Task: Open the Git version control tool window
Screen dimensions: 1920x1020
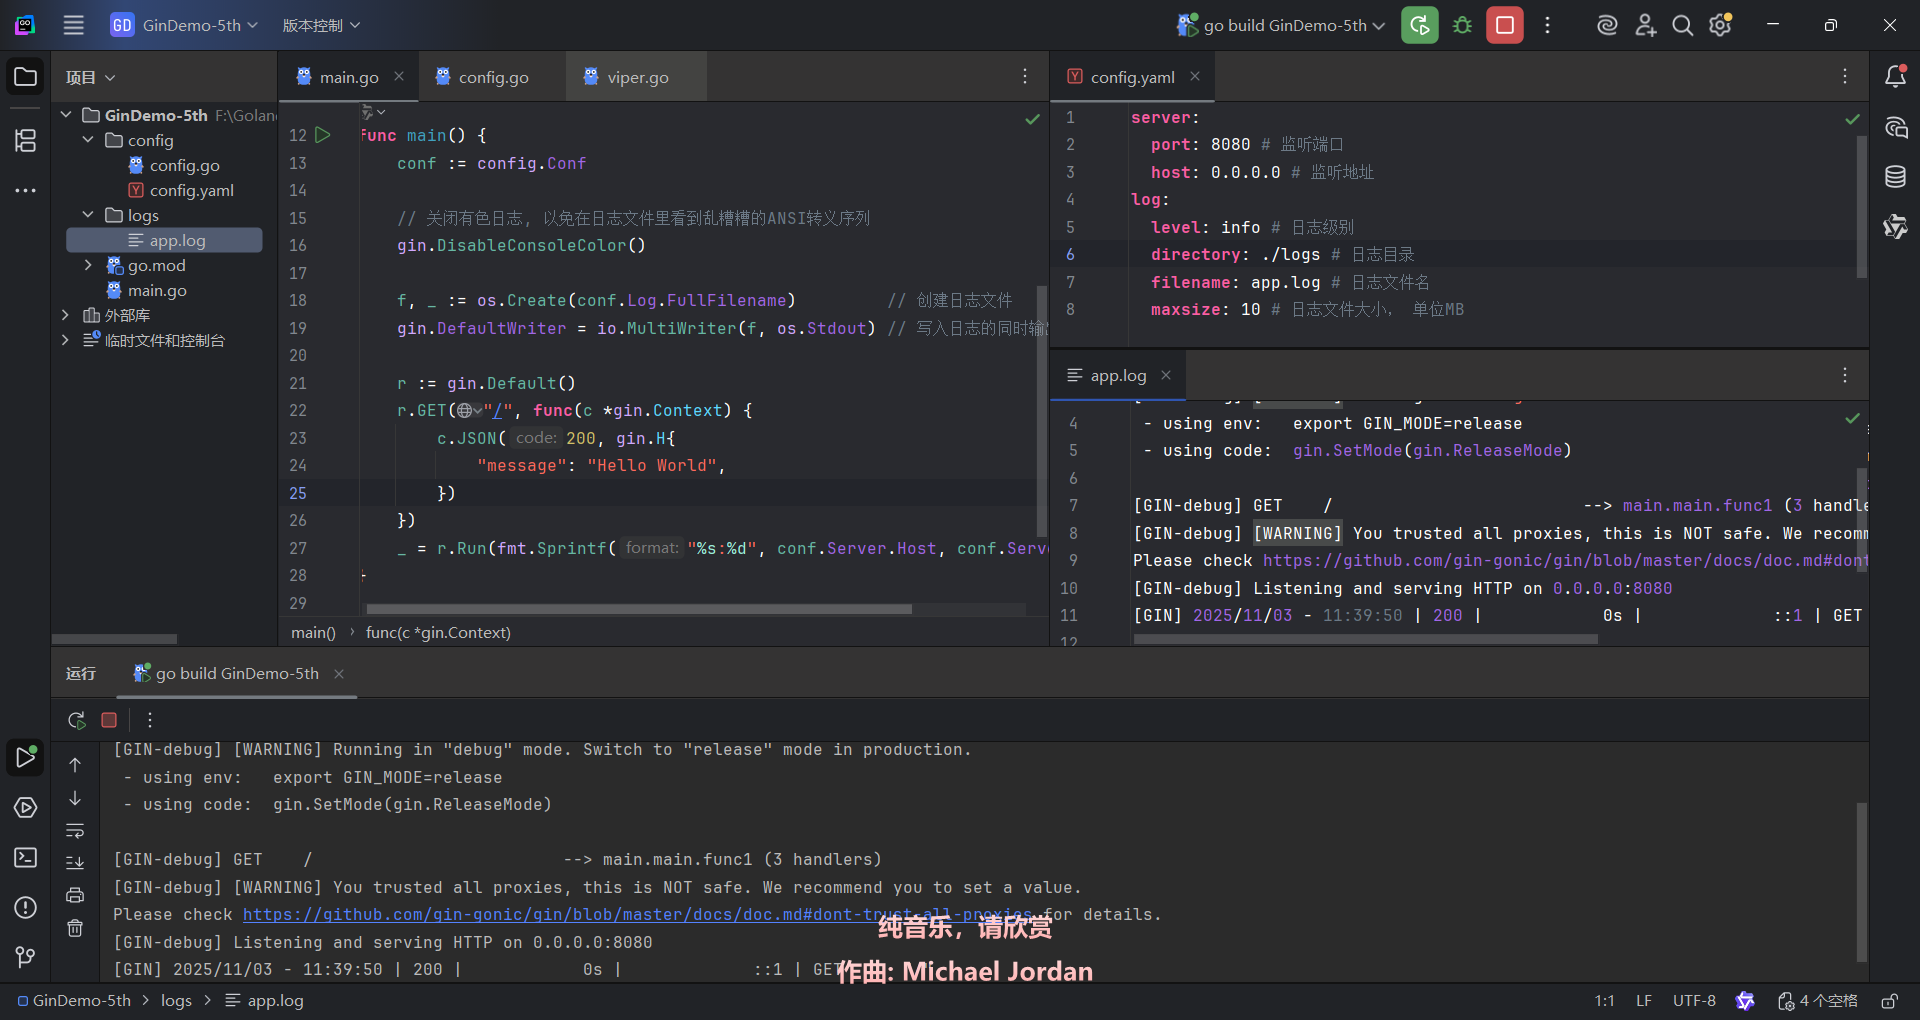Action: click(25, 957)
